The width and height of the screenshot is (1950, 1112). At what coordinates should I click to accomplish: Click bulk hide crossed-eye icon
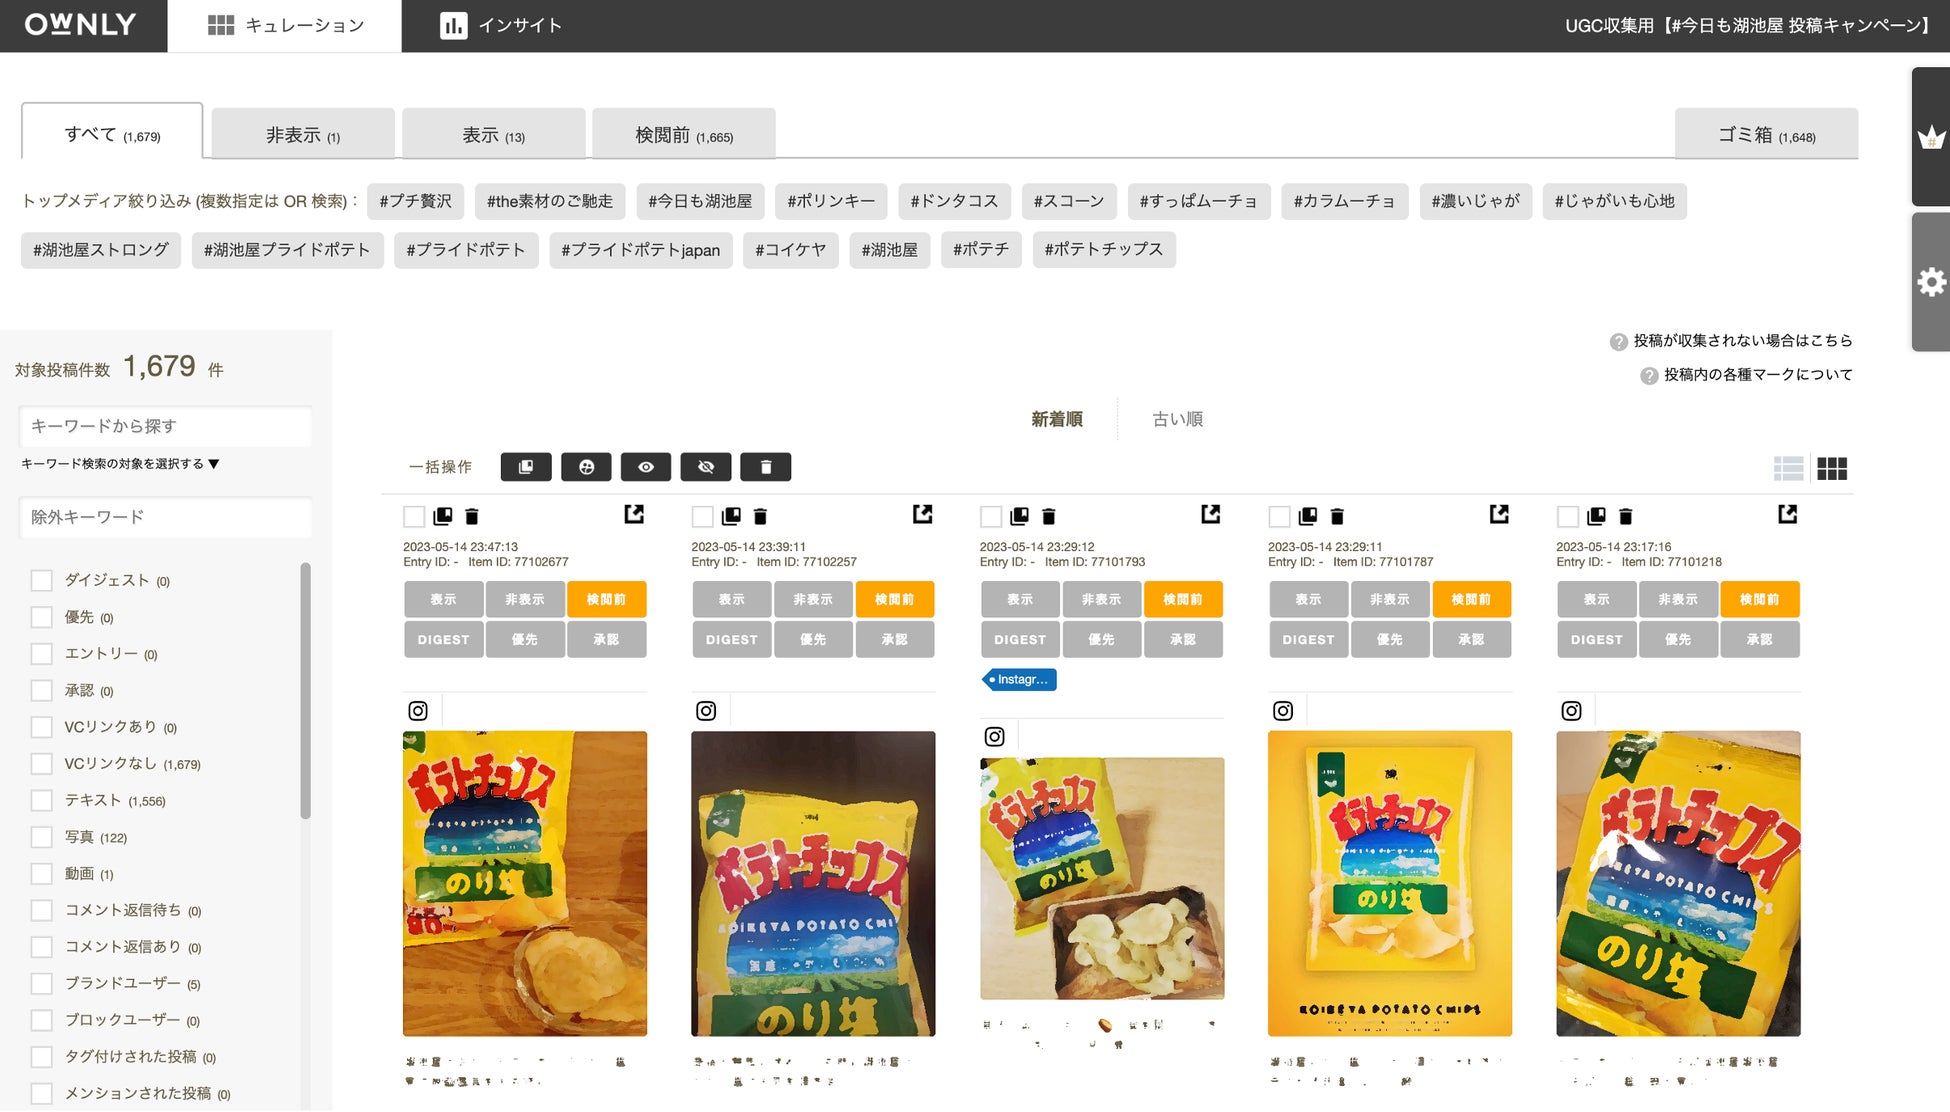click(x=706, y=467)
